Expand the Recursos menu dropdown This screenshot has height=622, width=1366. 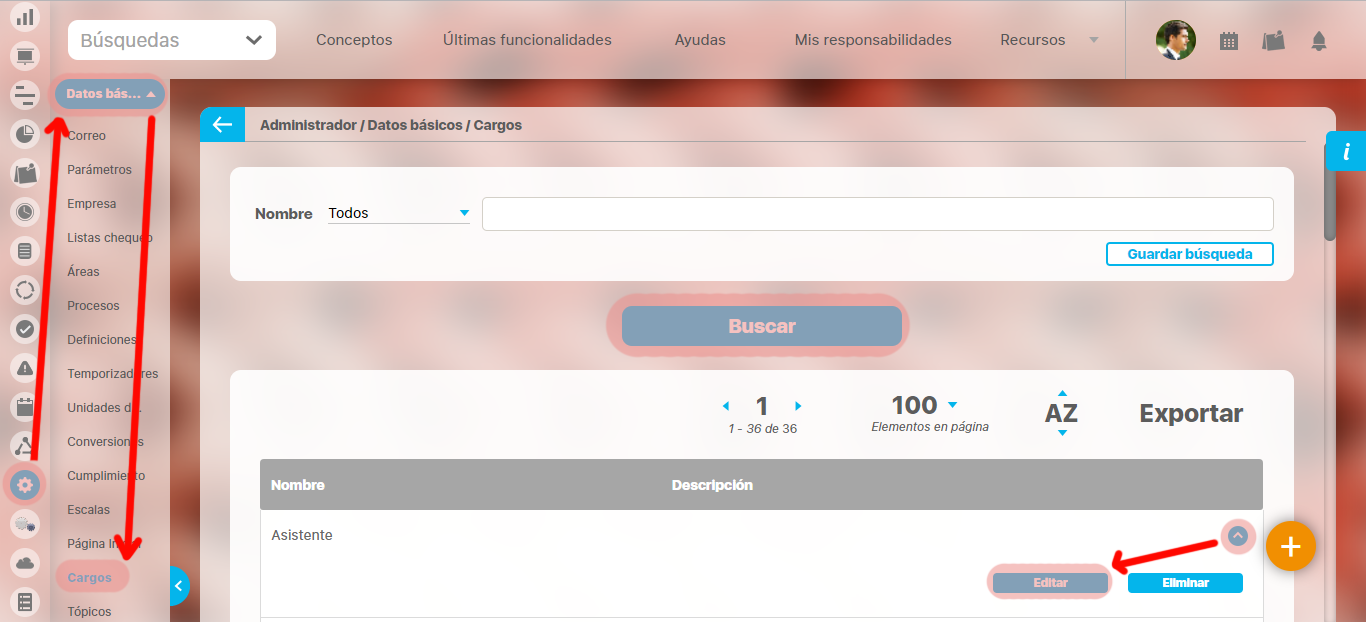click(1048, 40)
